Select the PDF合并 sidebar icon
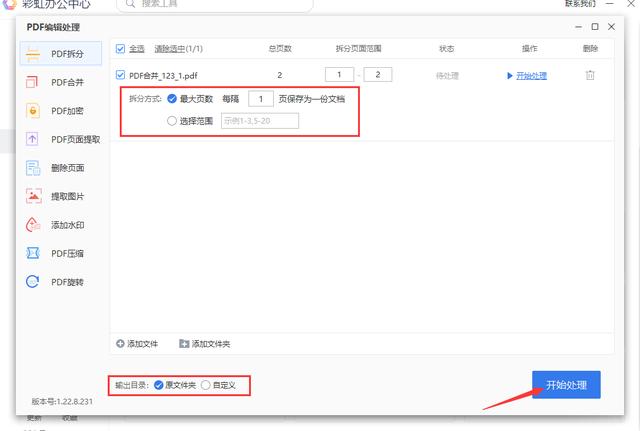The image size is (640, 431). pos(33,82)
